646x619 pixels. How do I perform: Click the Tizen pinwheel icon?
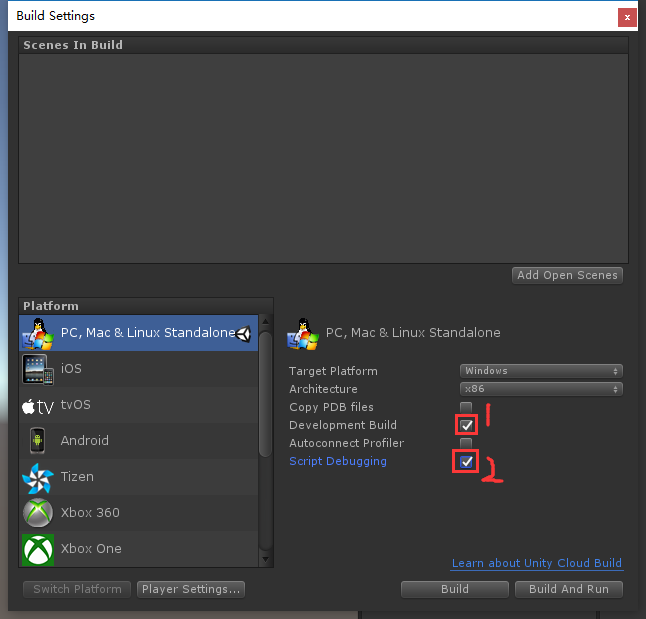[38, 478]
